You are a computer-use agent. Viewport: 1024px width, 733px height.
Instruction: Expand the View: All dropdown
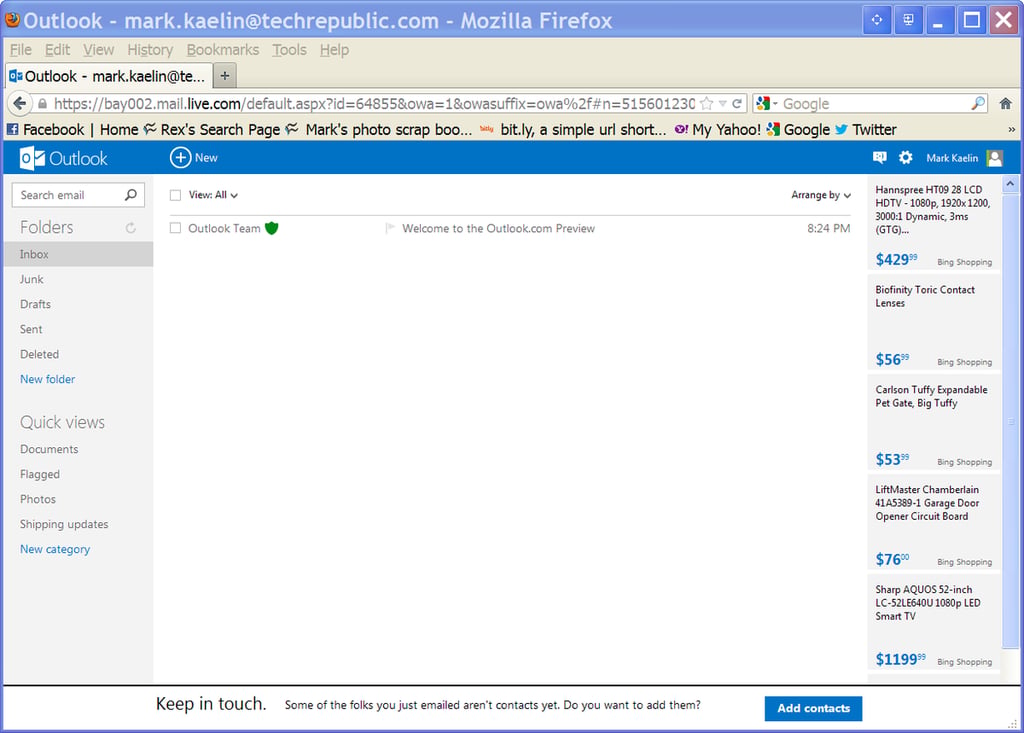tap(214, 195)
